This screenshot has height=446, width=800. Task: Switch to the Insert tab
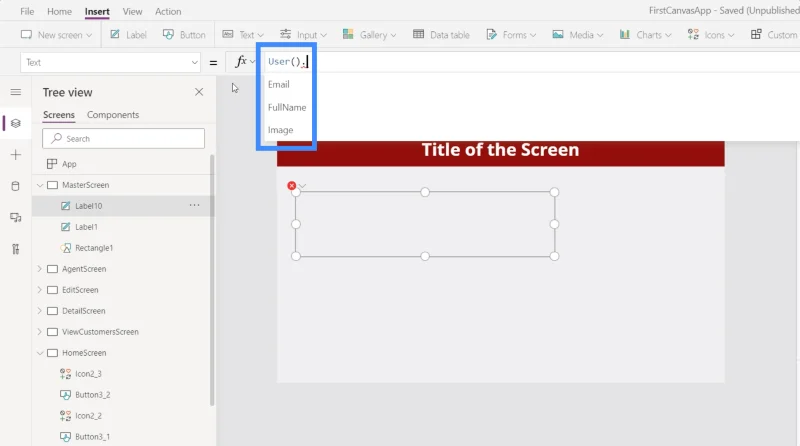97,11
